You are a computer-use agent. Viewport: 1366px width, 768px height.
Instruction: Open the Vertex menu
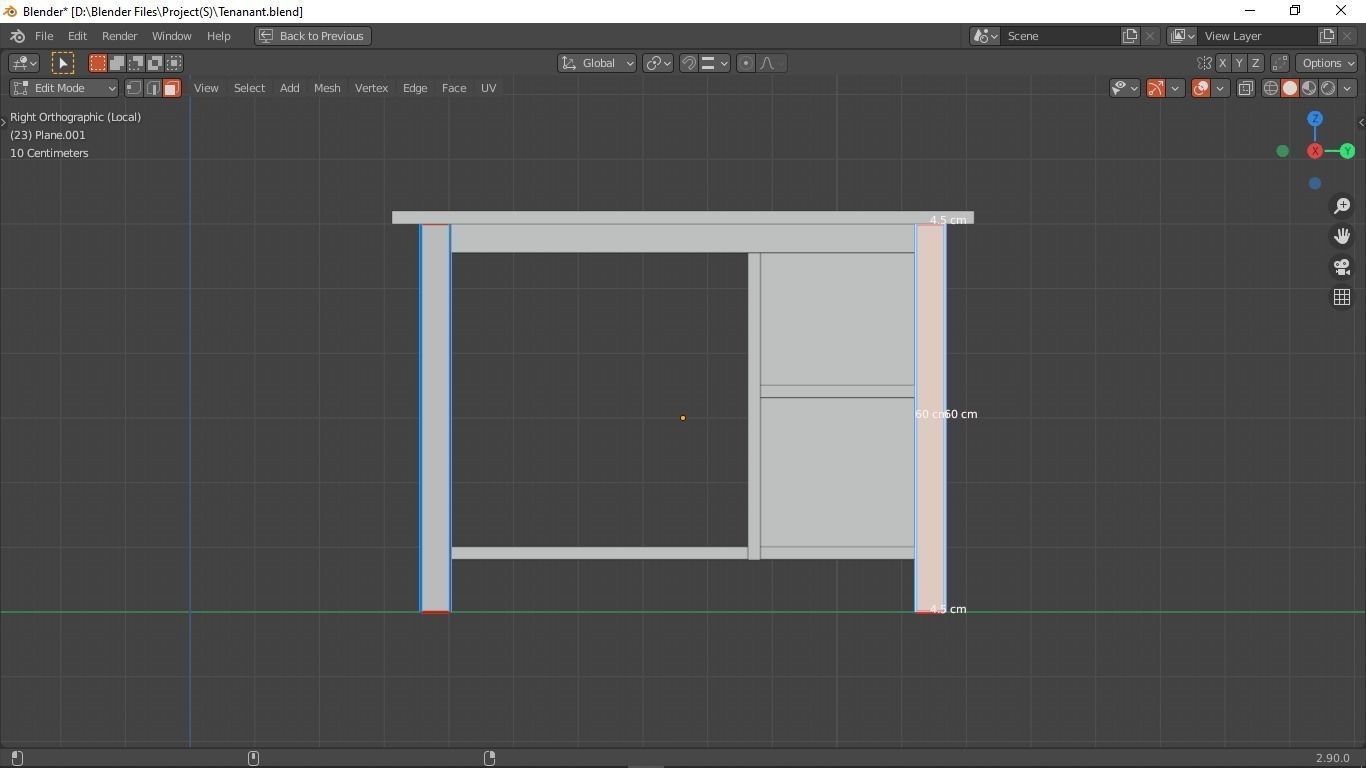coord(371,88)
